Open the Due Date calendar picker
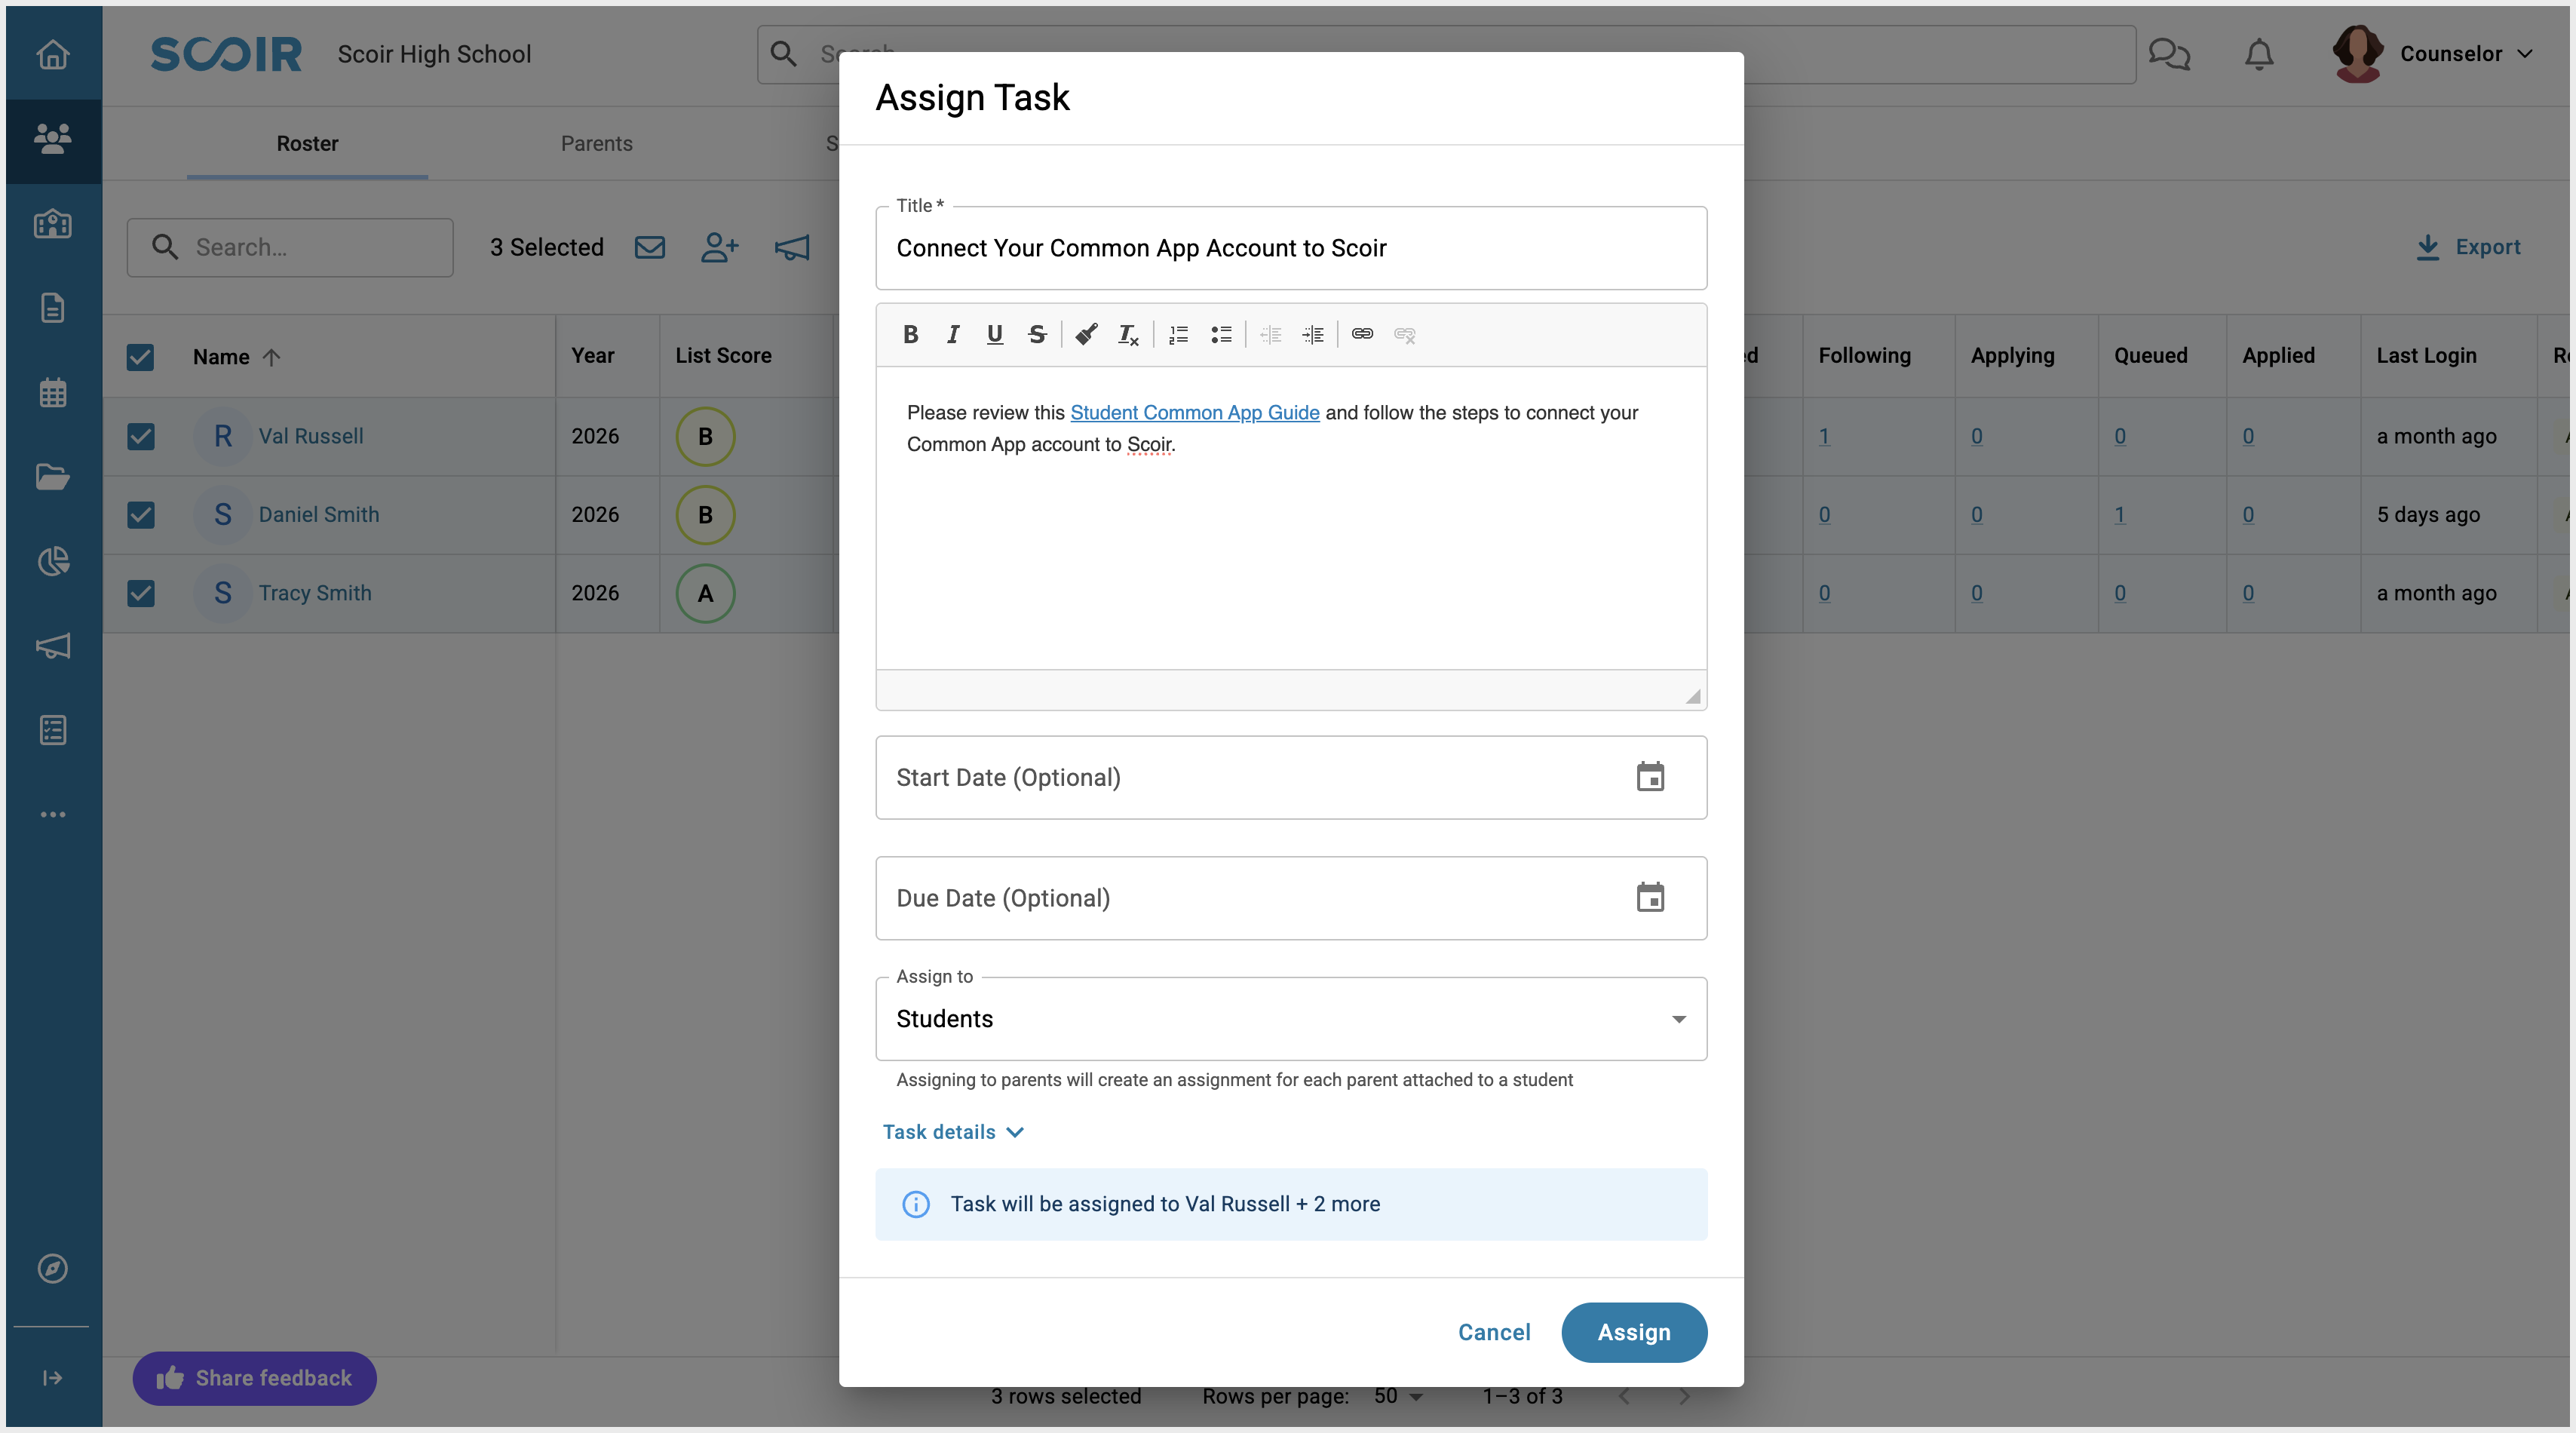The height and width of the screenshot is (1433, 2576). coord(1650,898)
